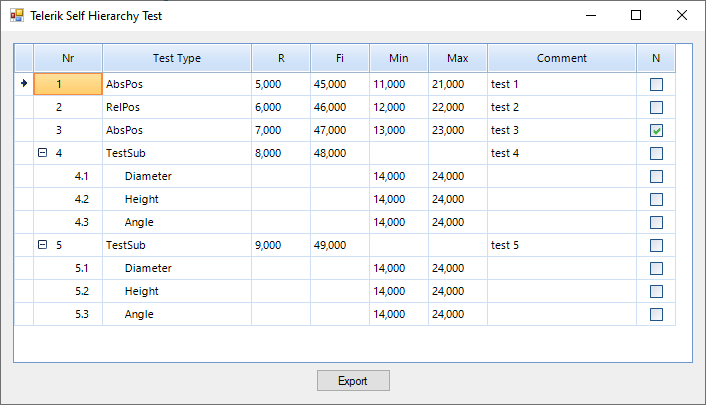
Task: Click the Comment column header
Action: (x=562, y=58)
